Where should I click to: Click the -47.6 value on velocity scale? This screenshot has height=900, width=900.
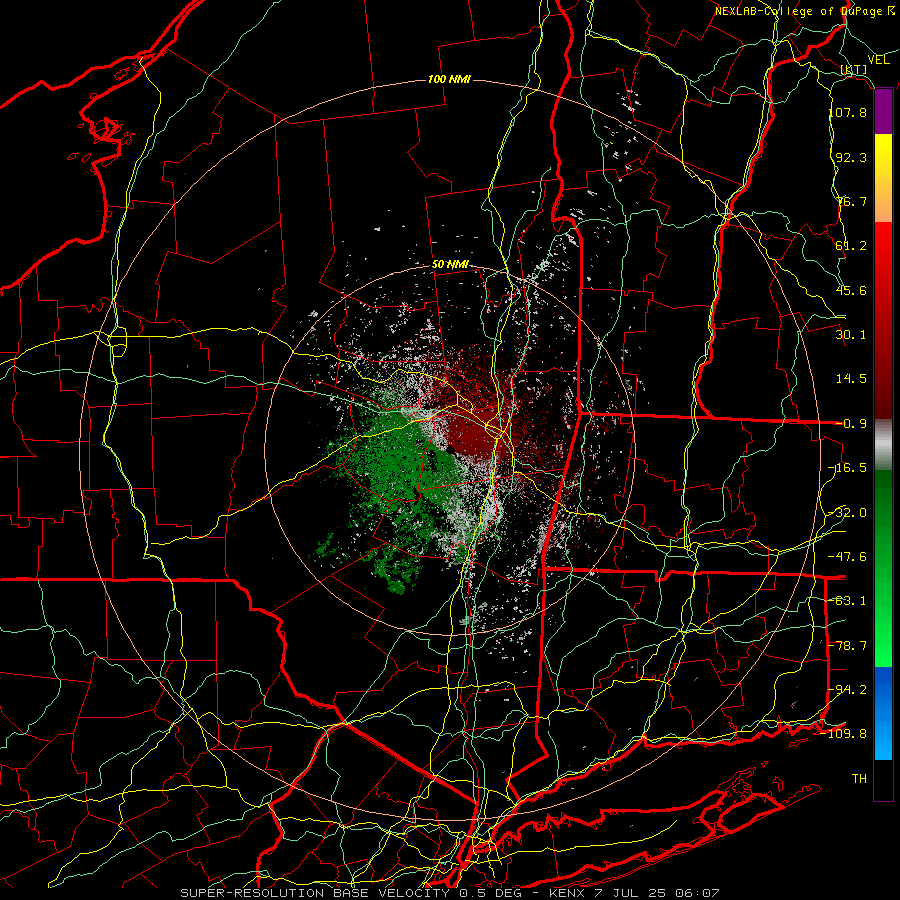[848, 557]
